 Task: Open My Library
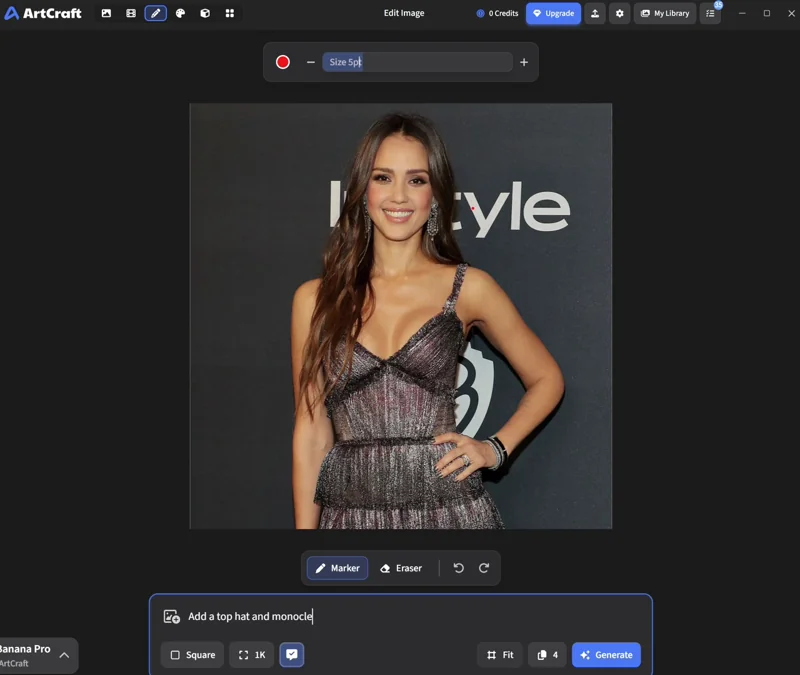pos(665,13)
